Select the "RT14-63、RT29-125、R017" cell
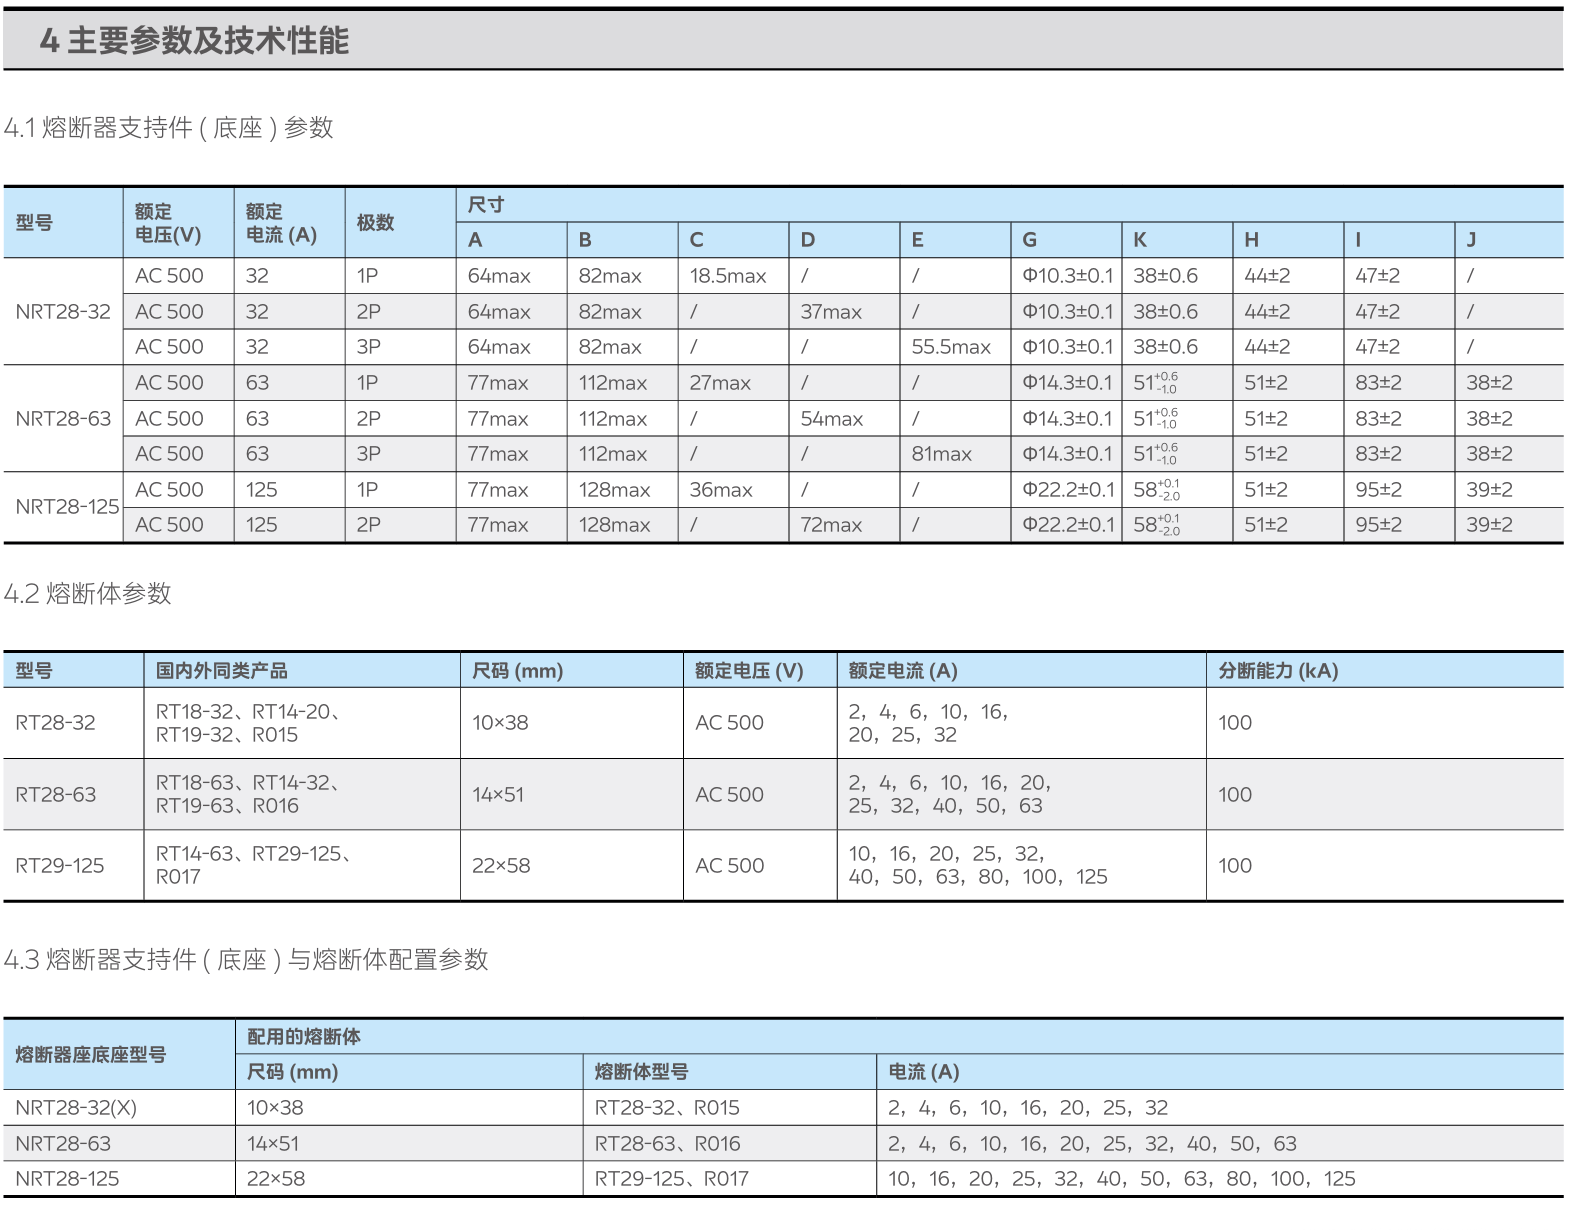 [253, 865]
